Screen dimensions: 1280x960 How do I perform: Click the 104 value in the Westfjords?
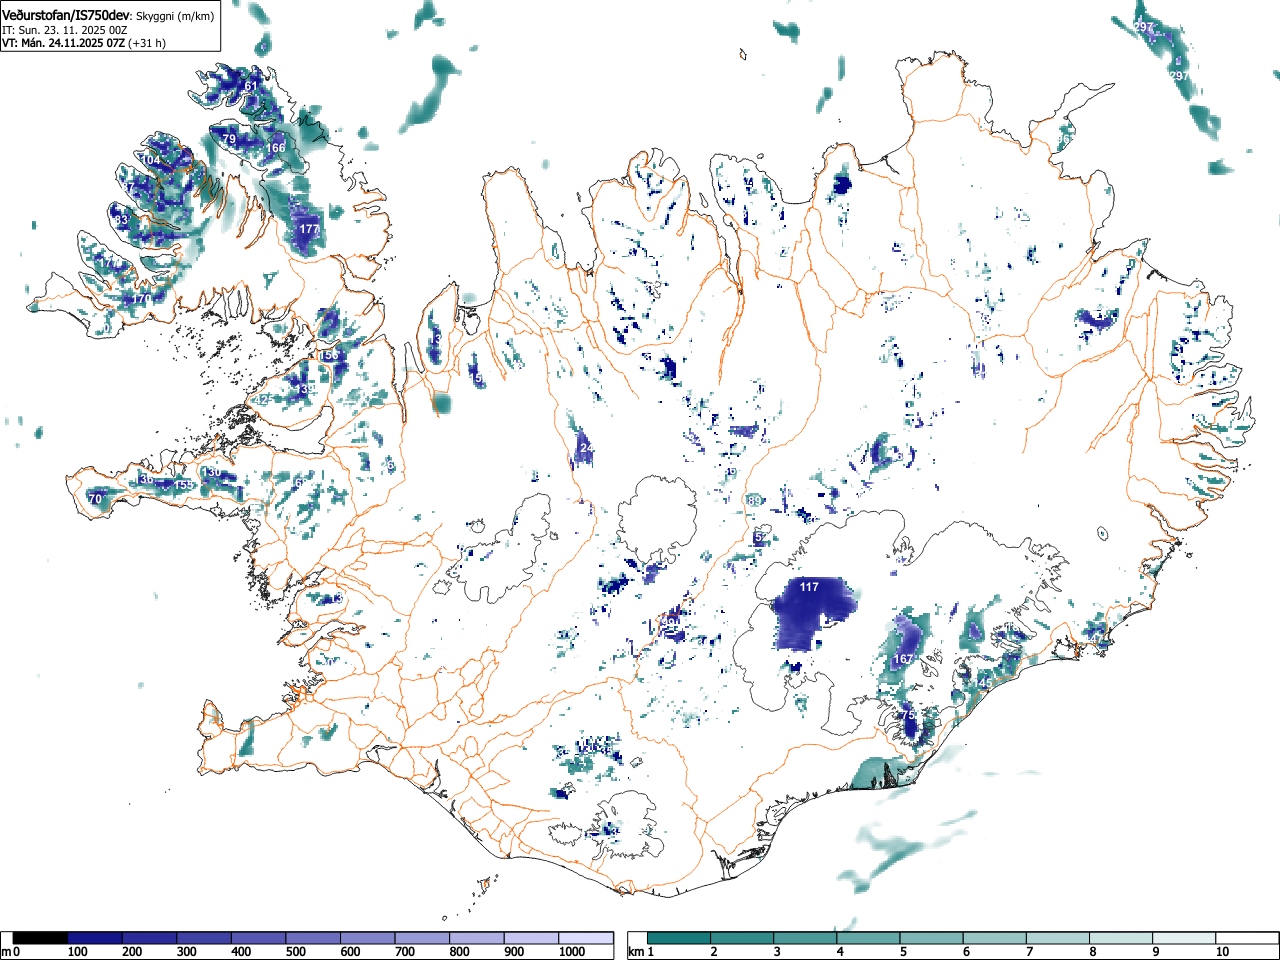tap(150, 160)
